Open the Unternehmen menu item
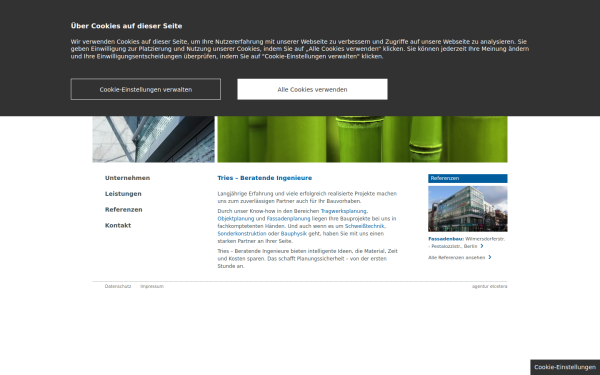The height and width of the screenshot is (375, 600). click(127, 178)
